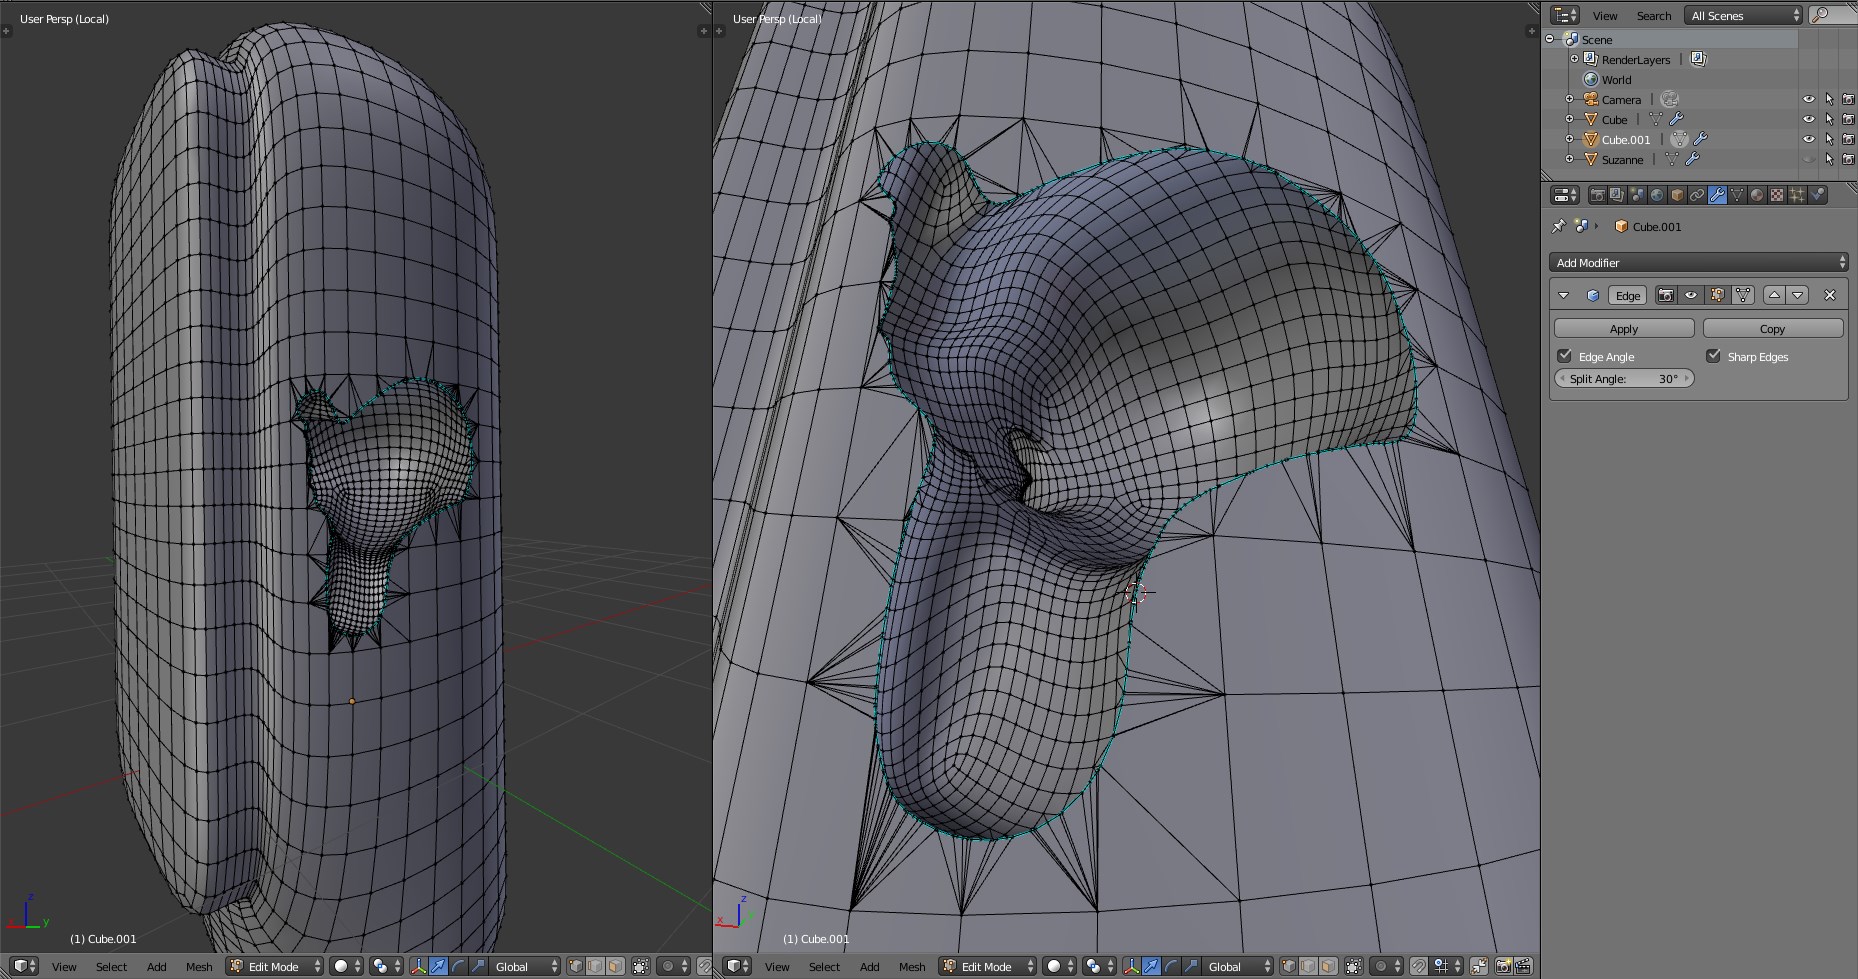The width and height of the screenshot is (1858, 979).
Task: Switch to edge select mode in right viewport
Action: click(1309, 966)
